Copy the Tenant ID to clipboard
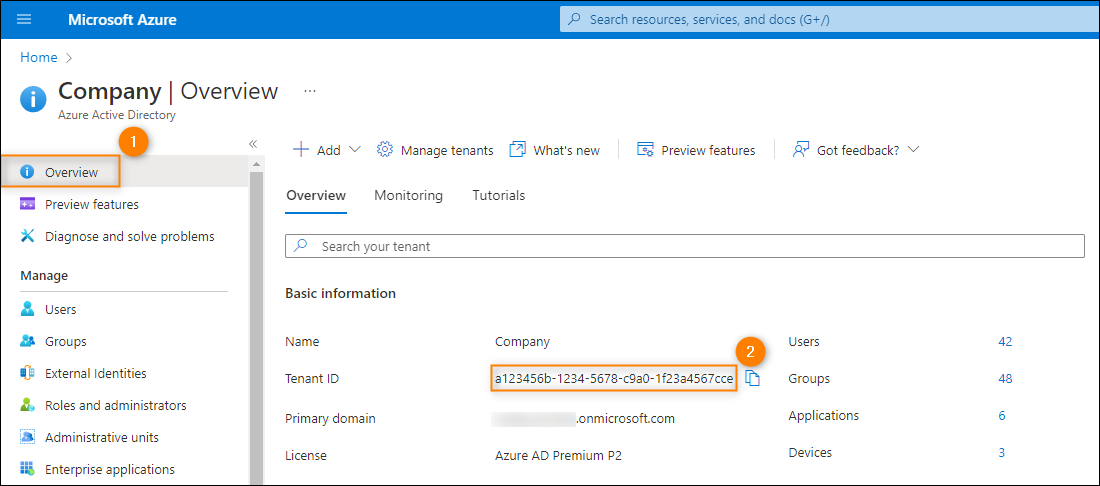This screenshot has width=1100, height=486. click(753, 379)
